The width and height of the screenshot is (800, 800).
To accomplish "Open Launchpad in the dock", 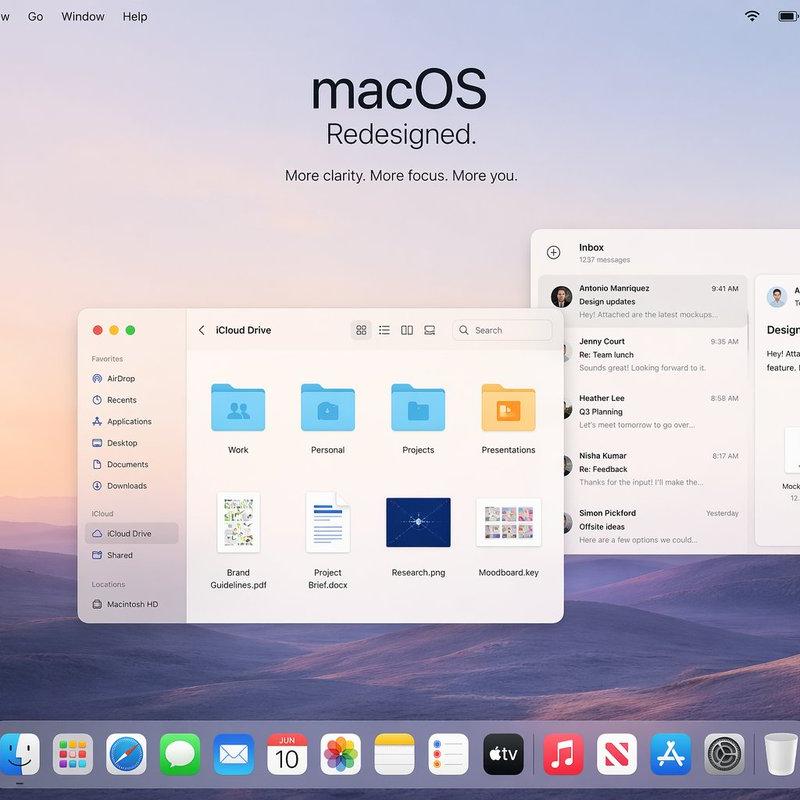I will 73,754.
